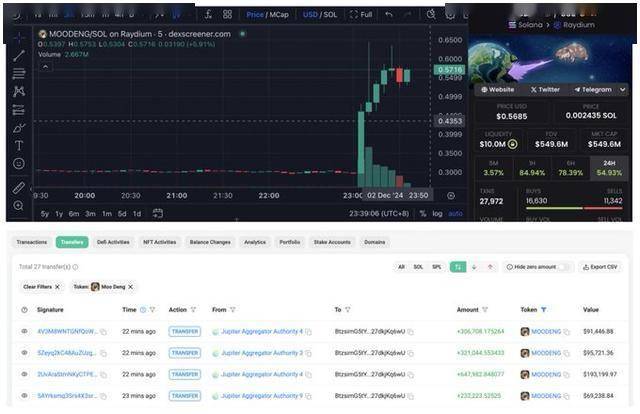The width and height of the screenshot is (640, 414).
Task: Open the Balance Changes tab
Action: click(x=210, y=242)
